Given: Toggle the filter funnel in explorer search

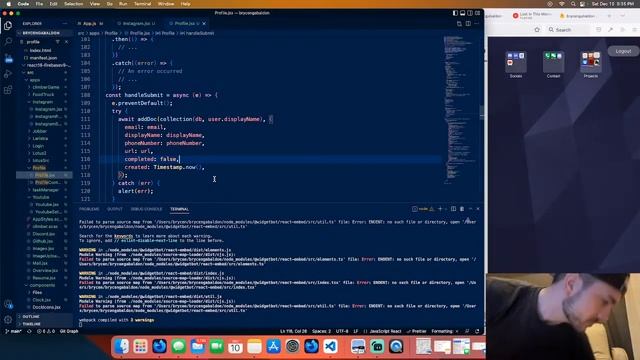Looking at the screenshot, I should (x=58, y=42).
